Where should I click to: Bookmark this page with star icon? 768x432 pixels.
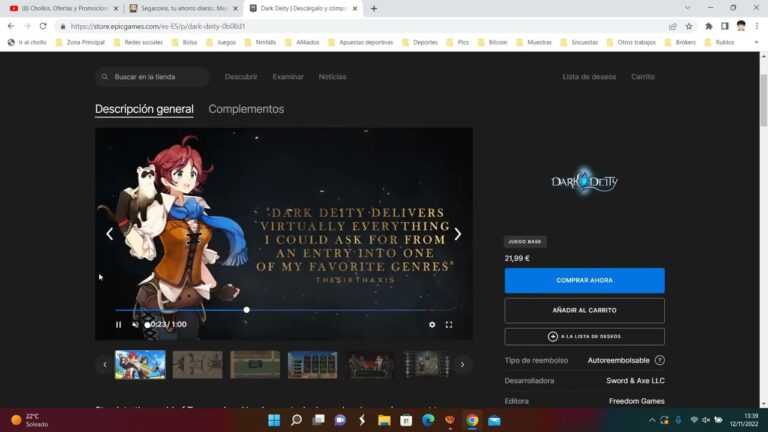click(x=689, y=26)
